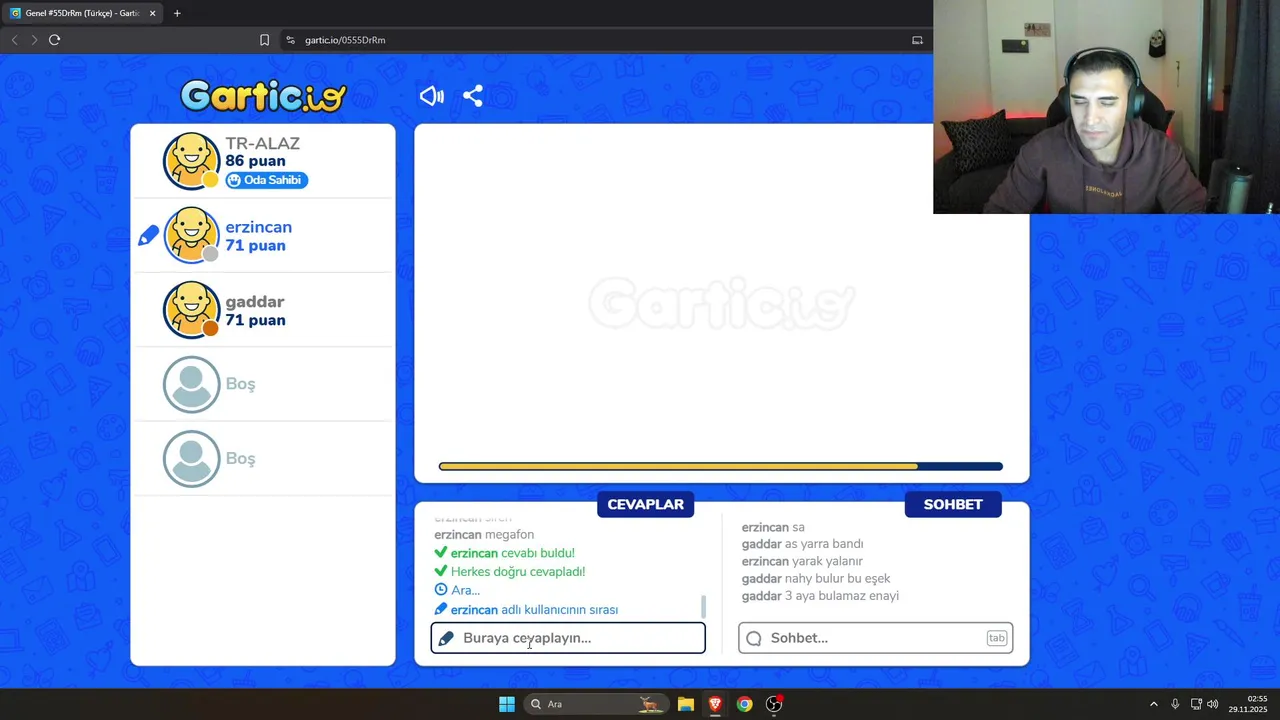This screenshot has width=1280, height=720.
Task: Click the site settings icon in address bar
Action: (x=291, y=40)
